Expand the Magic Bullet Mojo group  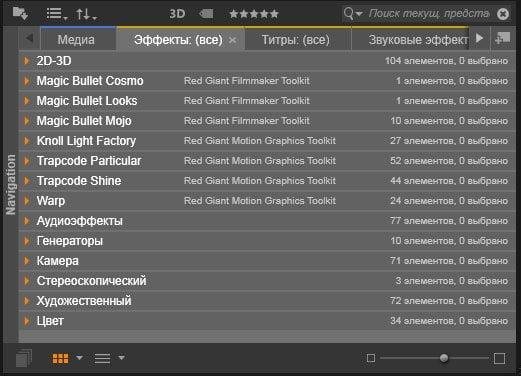tap(27, 121)
